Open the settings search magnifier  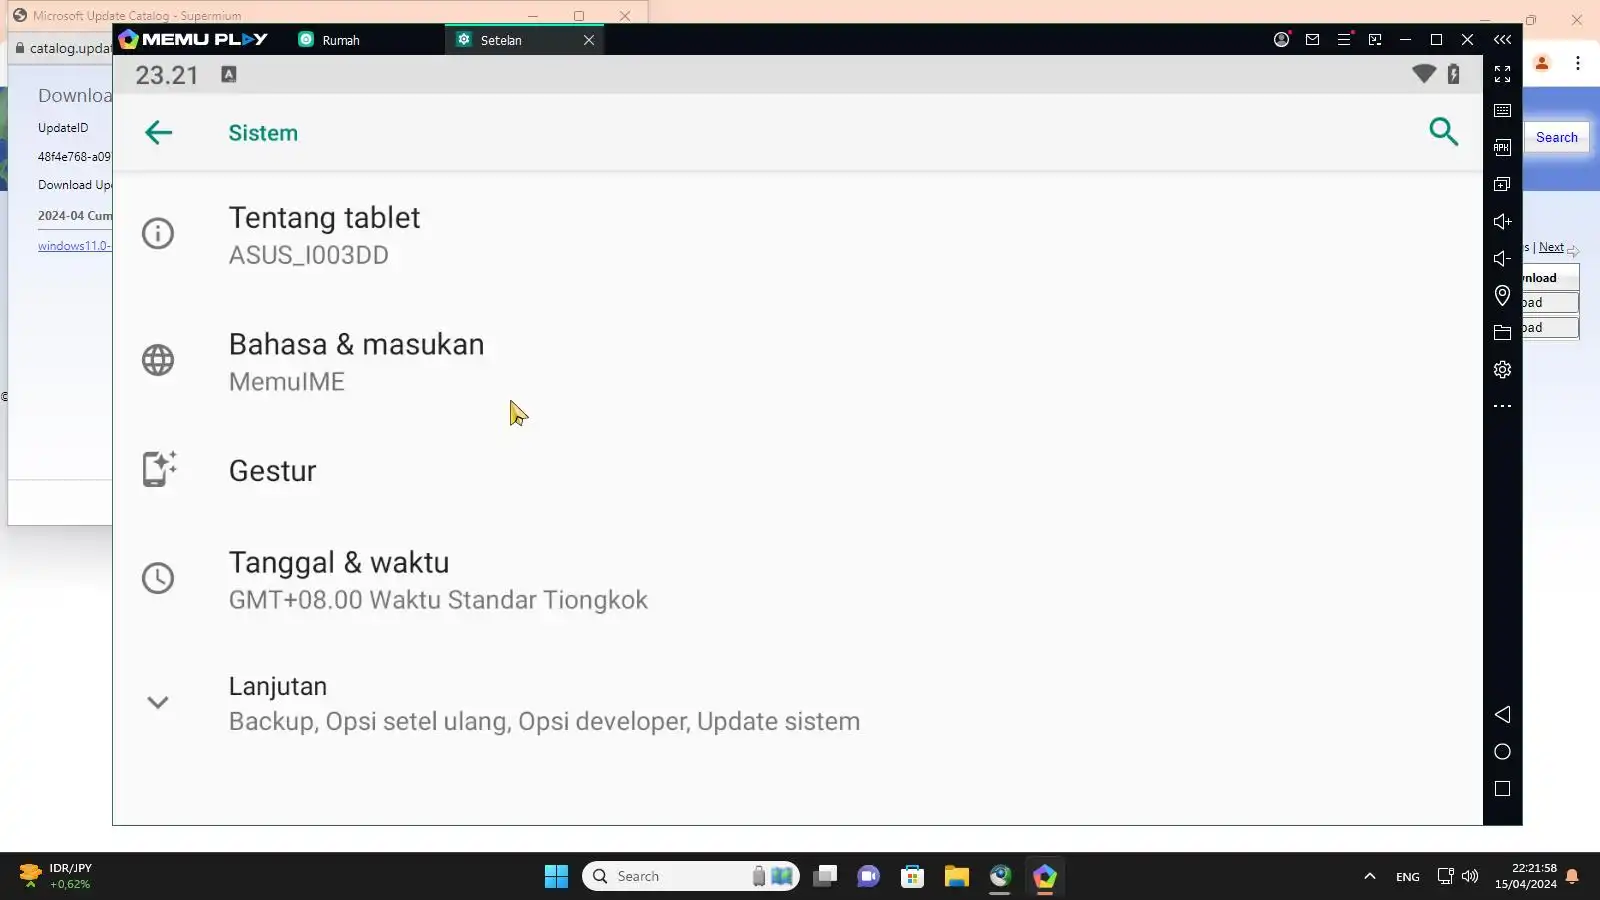click(x=1443, y=132)
